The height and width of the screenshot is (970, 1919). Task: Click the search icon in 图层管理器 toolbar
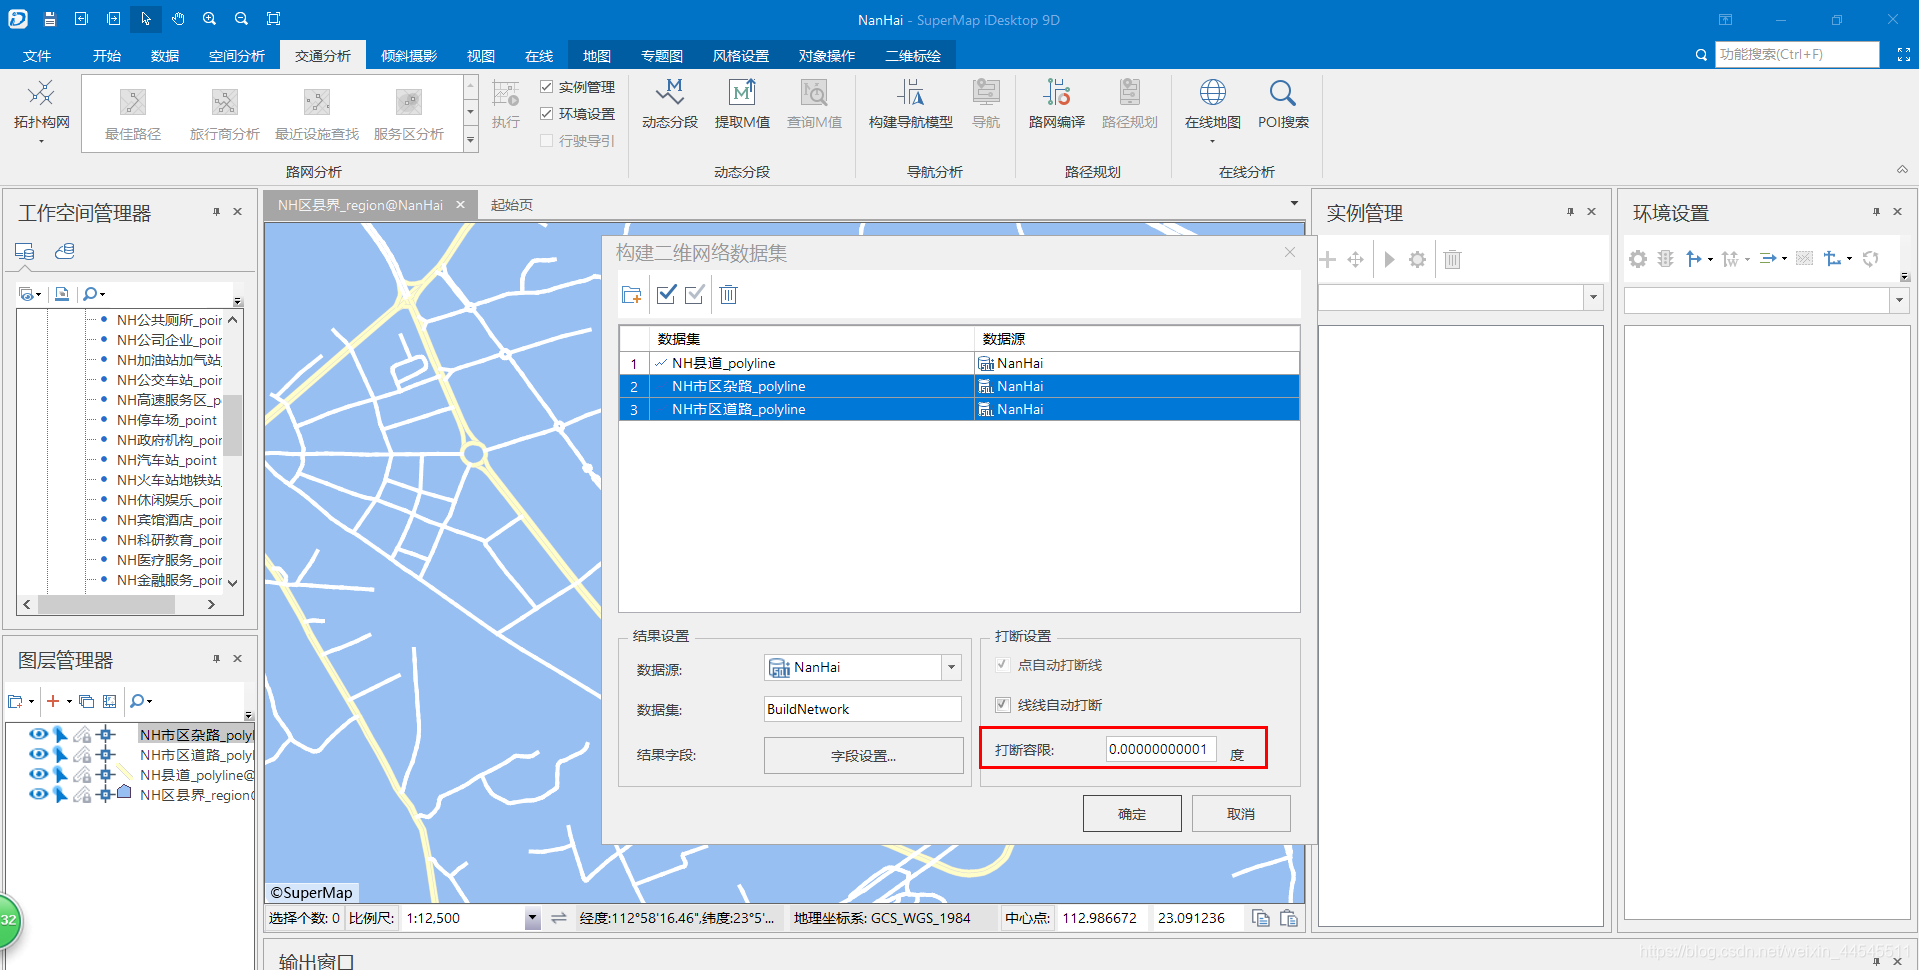point(140,701)
